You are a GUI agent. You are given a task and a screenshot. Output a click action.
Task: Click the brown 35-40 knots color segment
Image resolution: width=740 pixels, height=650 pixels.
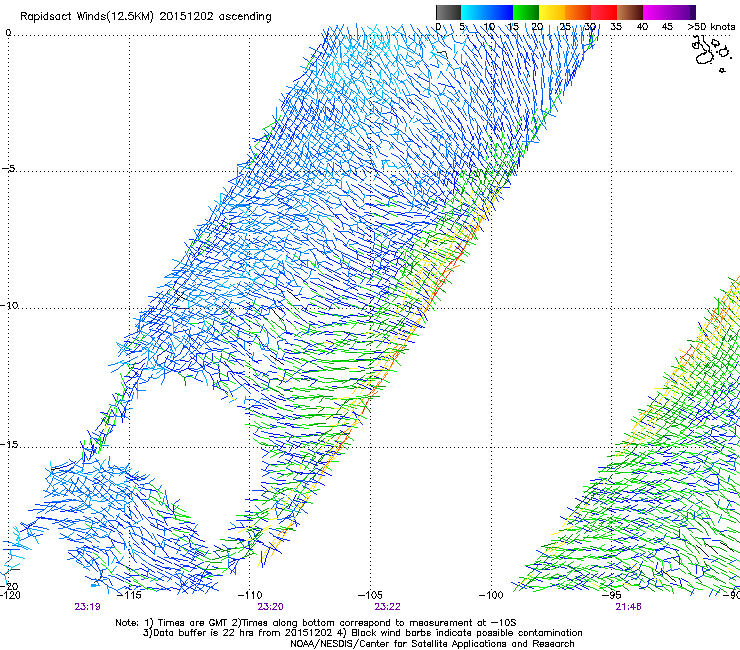click(630, 12)
